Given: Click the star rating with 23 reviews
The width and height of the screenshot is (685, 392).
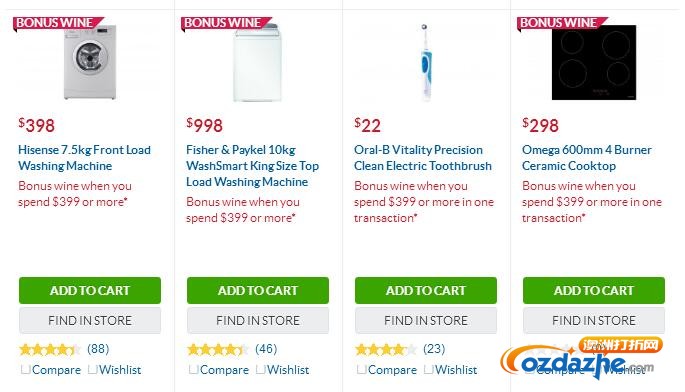Looking at the screenshot, I should 386,349.
